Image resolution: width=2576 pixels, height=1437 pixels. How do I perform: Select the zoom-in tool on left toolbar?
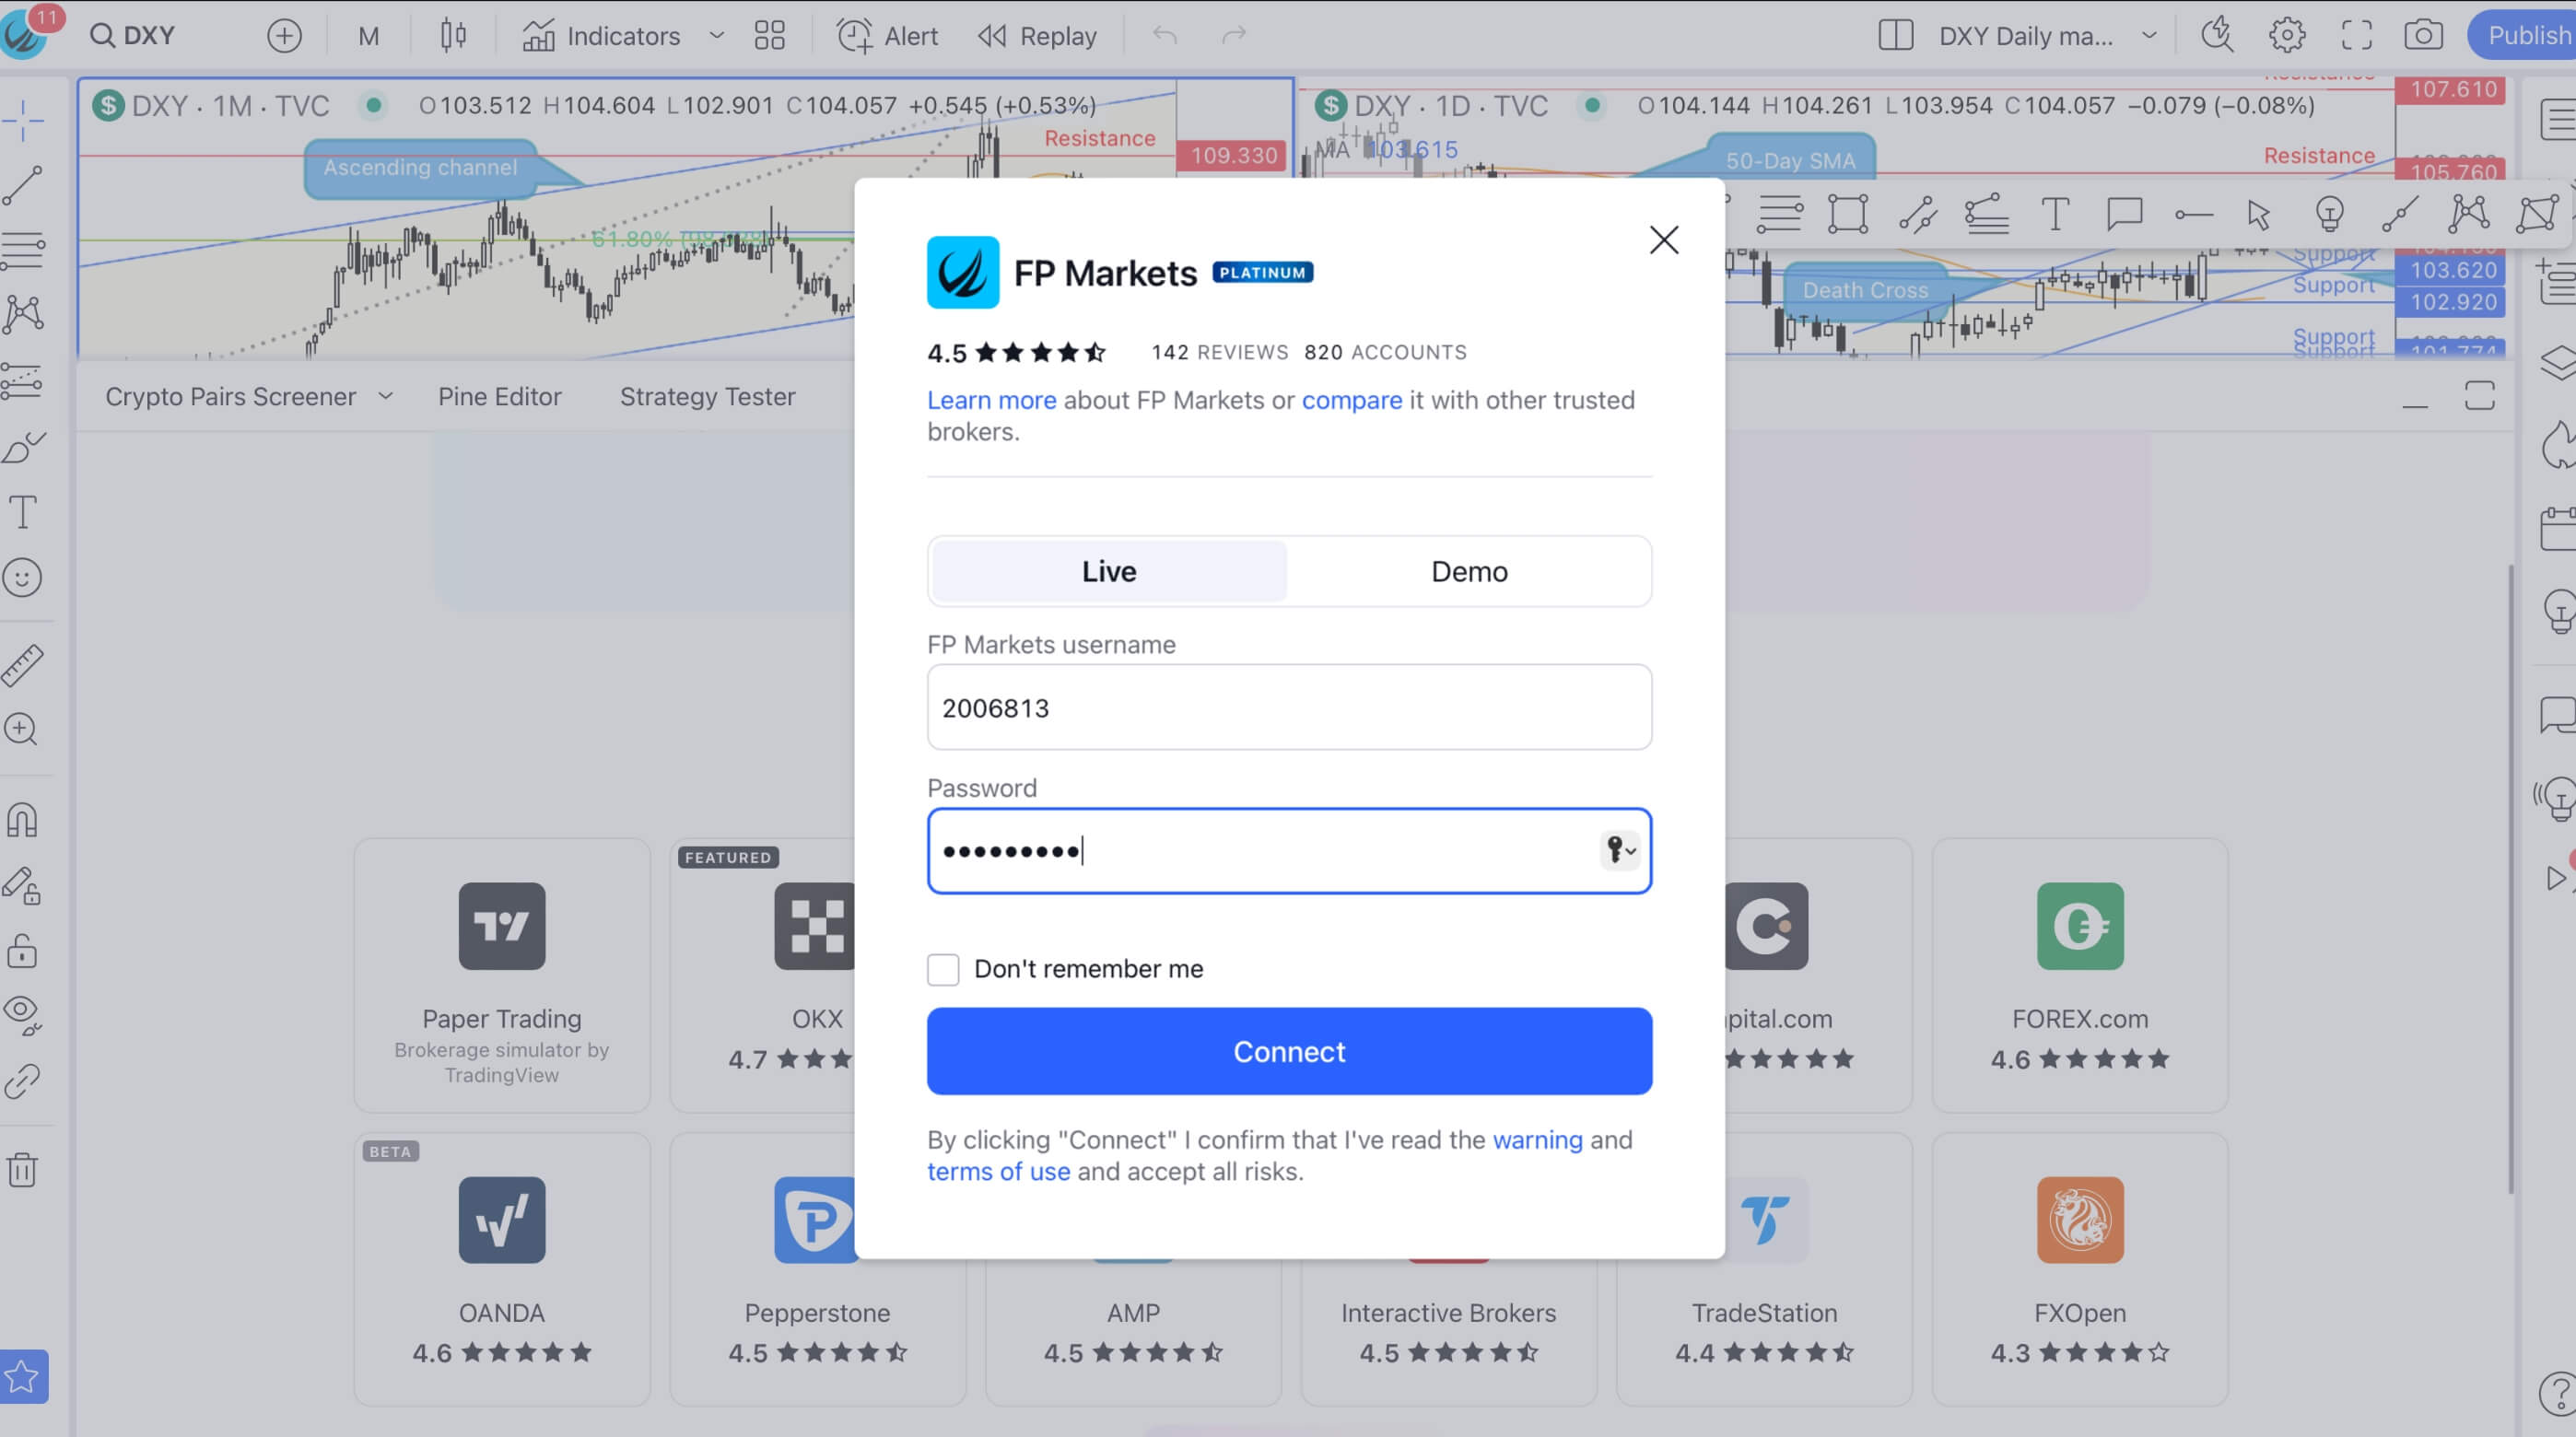click(x=22, y=729)
